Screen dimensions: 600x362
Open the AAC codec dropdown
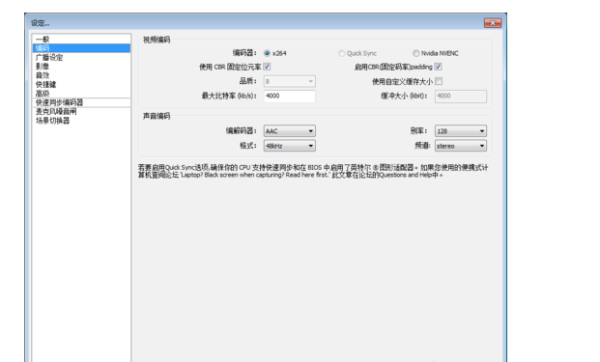(x=289, y=131)
